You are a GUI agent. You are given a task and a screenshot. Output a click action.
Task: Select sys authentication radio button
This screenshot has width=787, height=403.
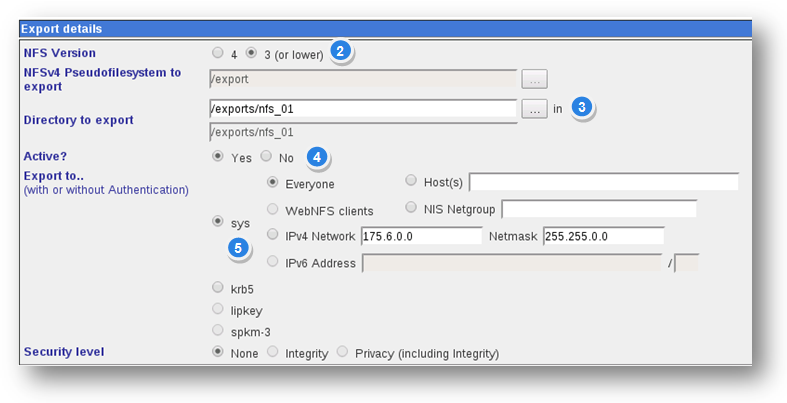[x=217, y=221]
